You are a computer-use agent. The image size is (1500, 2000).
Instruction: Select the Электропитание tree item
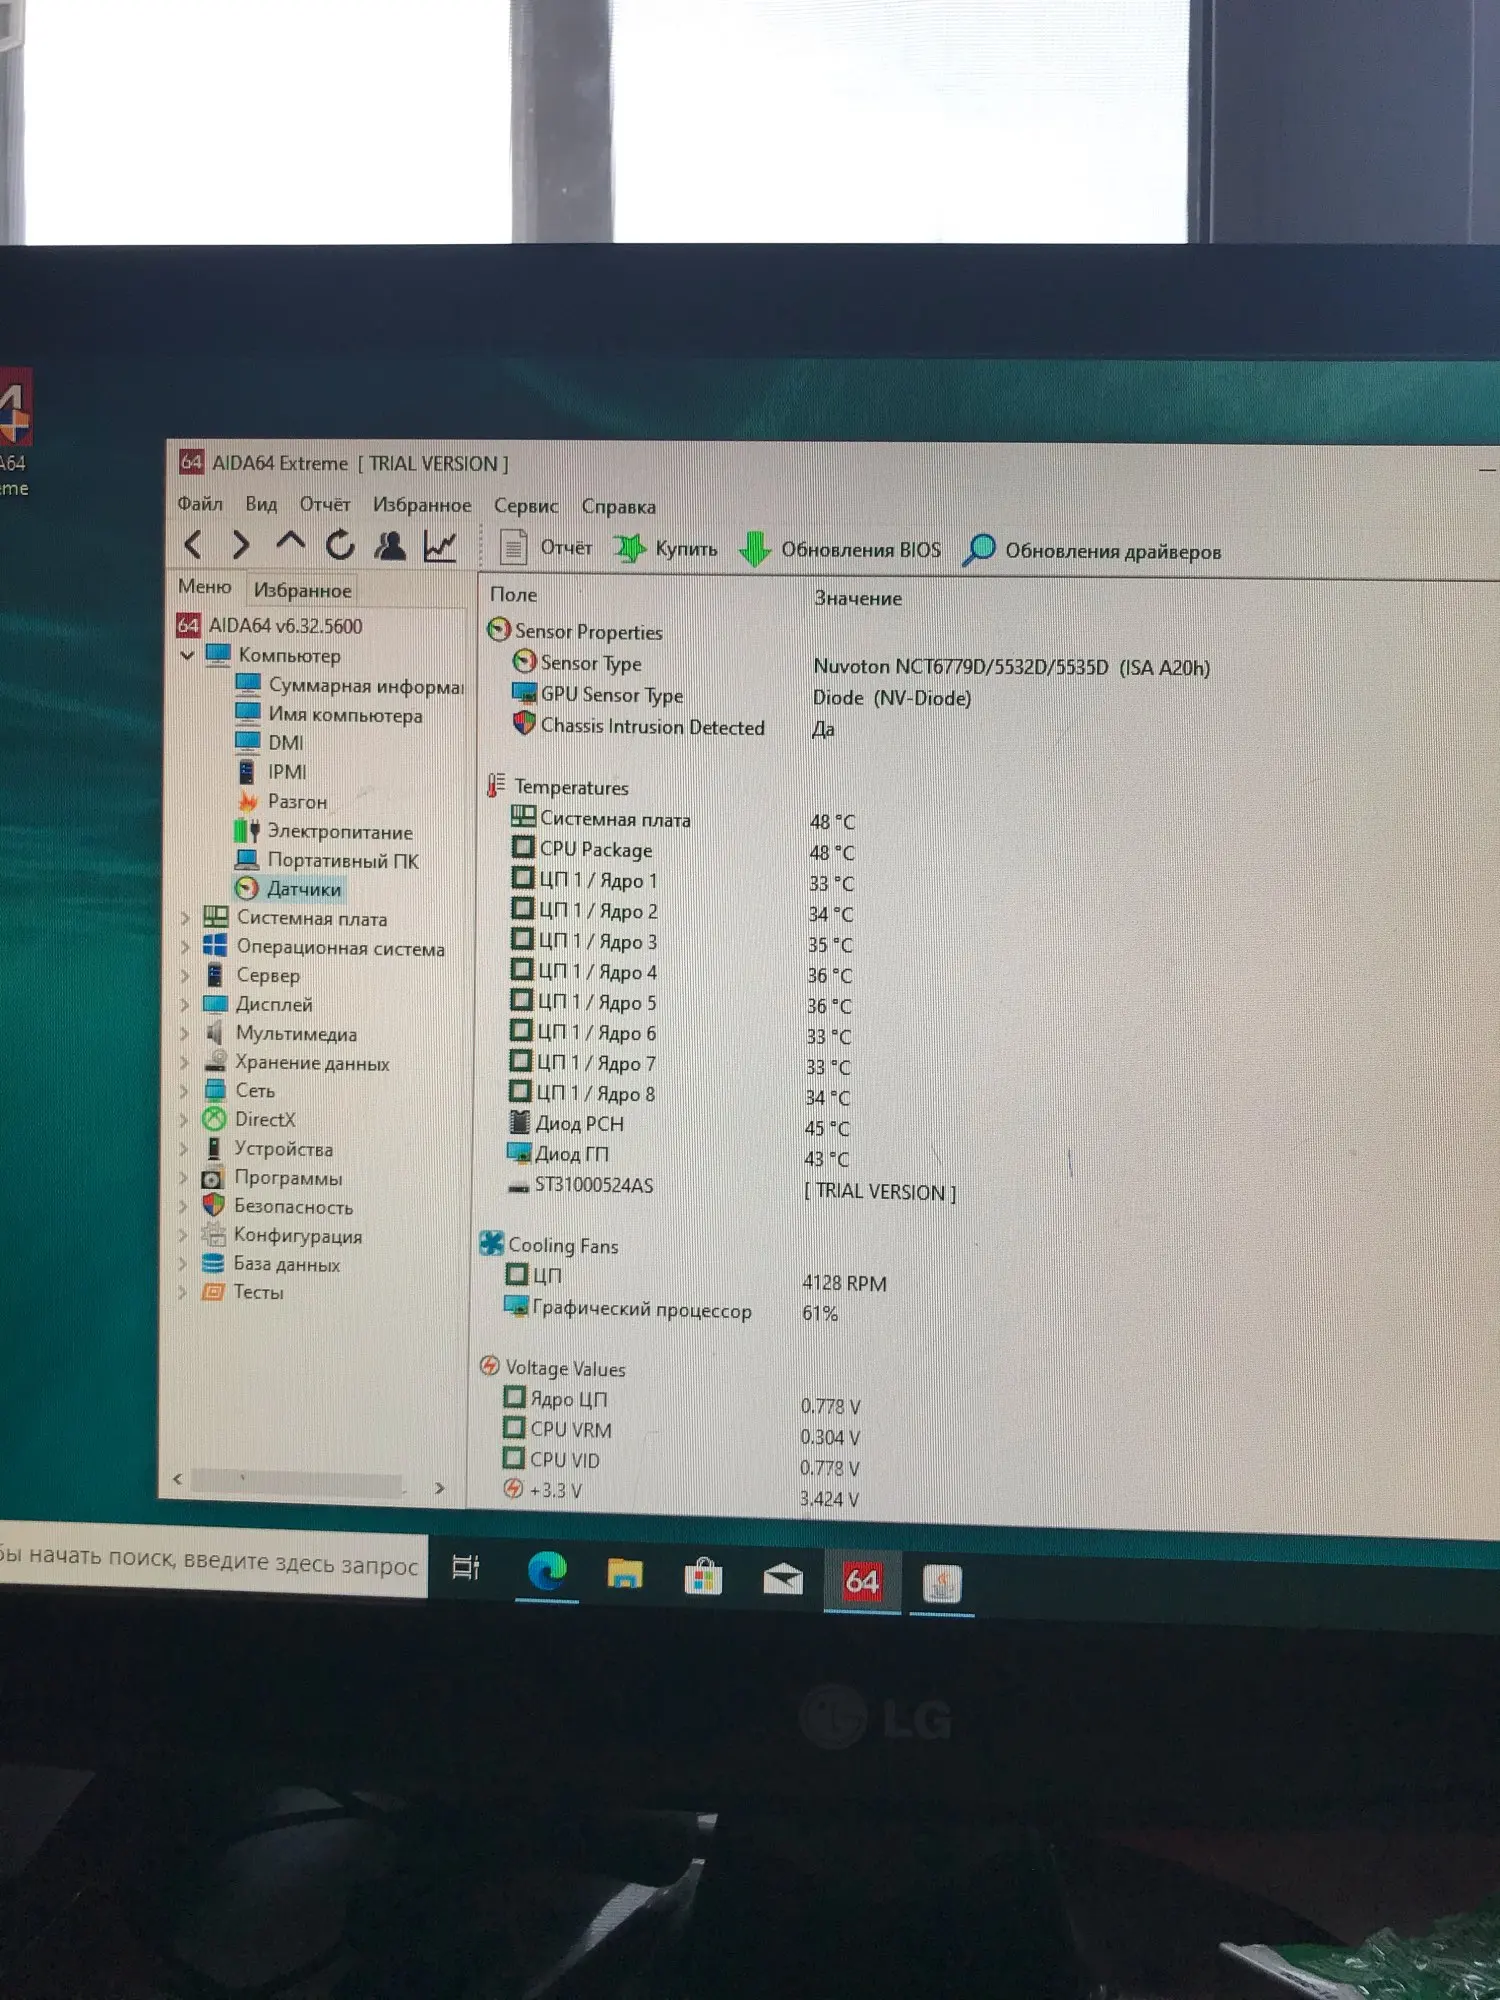tap(324, 831)
